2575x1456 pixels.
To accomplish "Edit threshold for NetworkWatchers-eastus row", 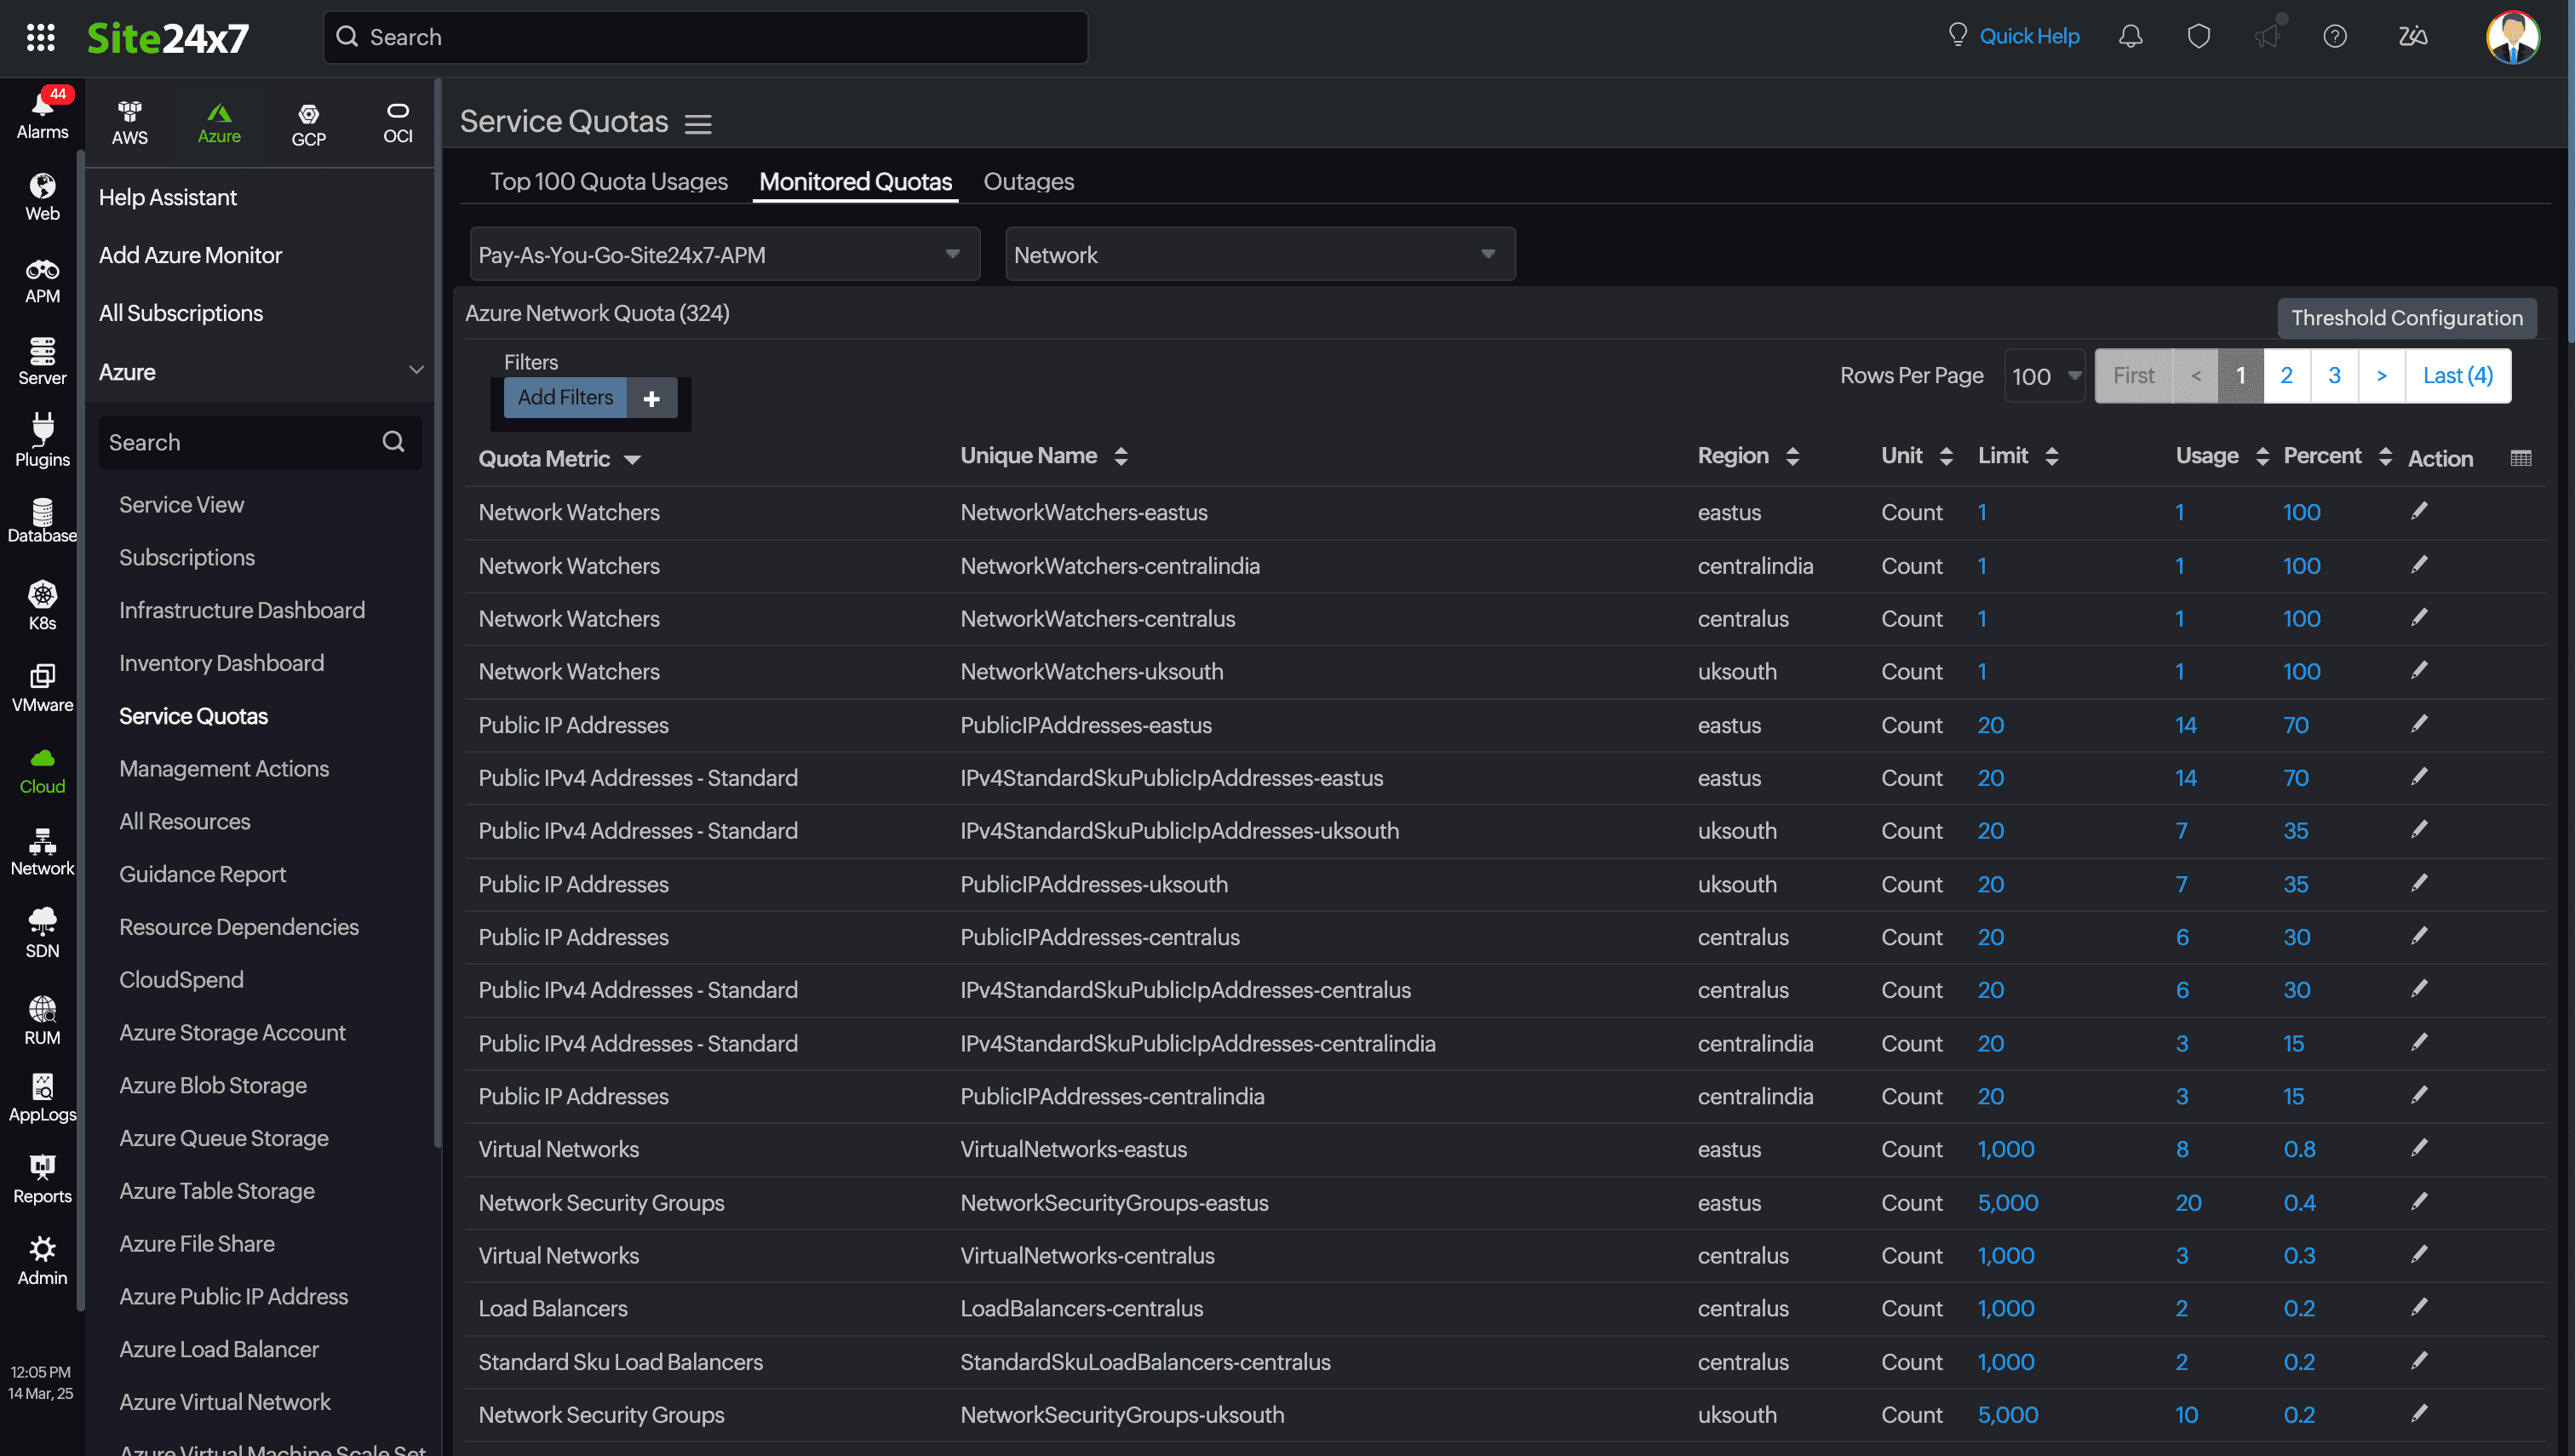I will pyautogui.click(x=2418, y=511).
